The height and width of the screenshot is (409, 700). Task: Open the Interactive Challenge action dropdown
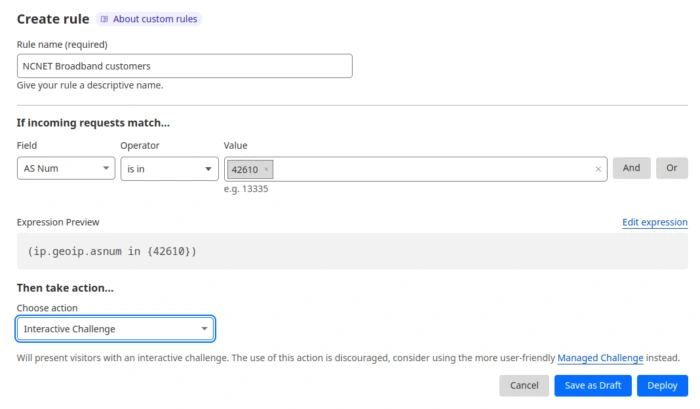[115, 329]
